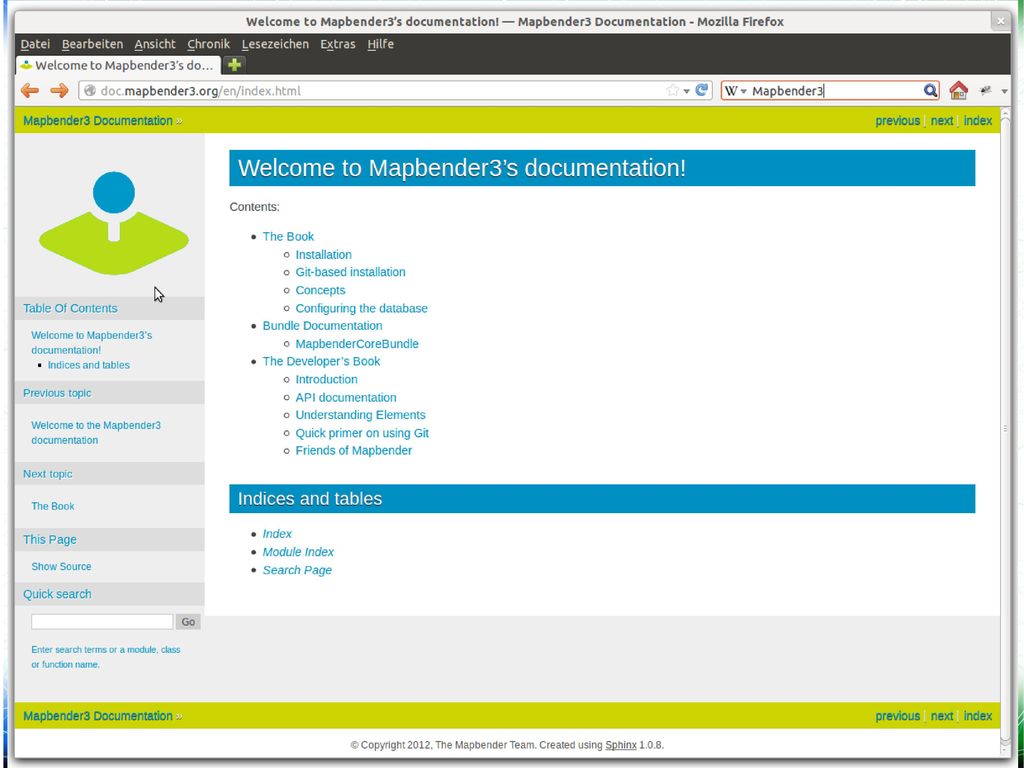Open the Extras menu
The image size is (1024, 768).
(338, 44)
